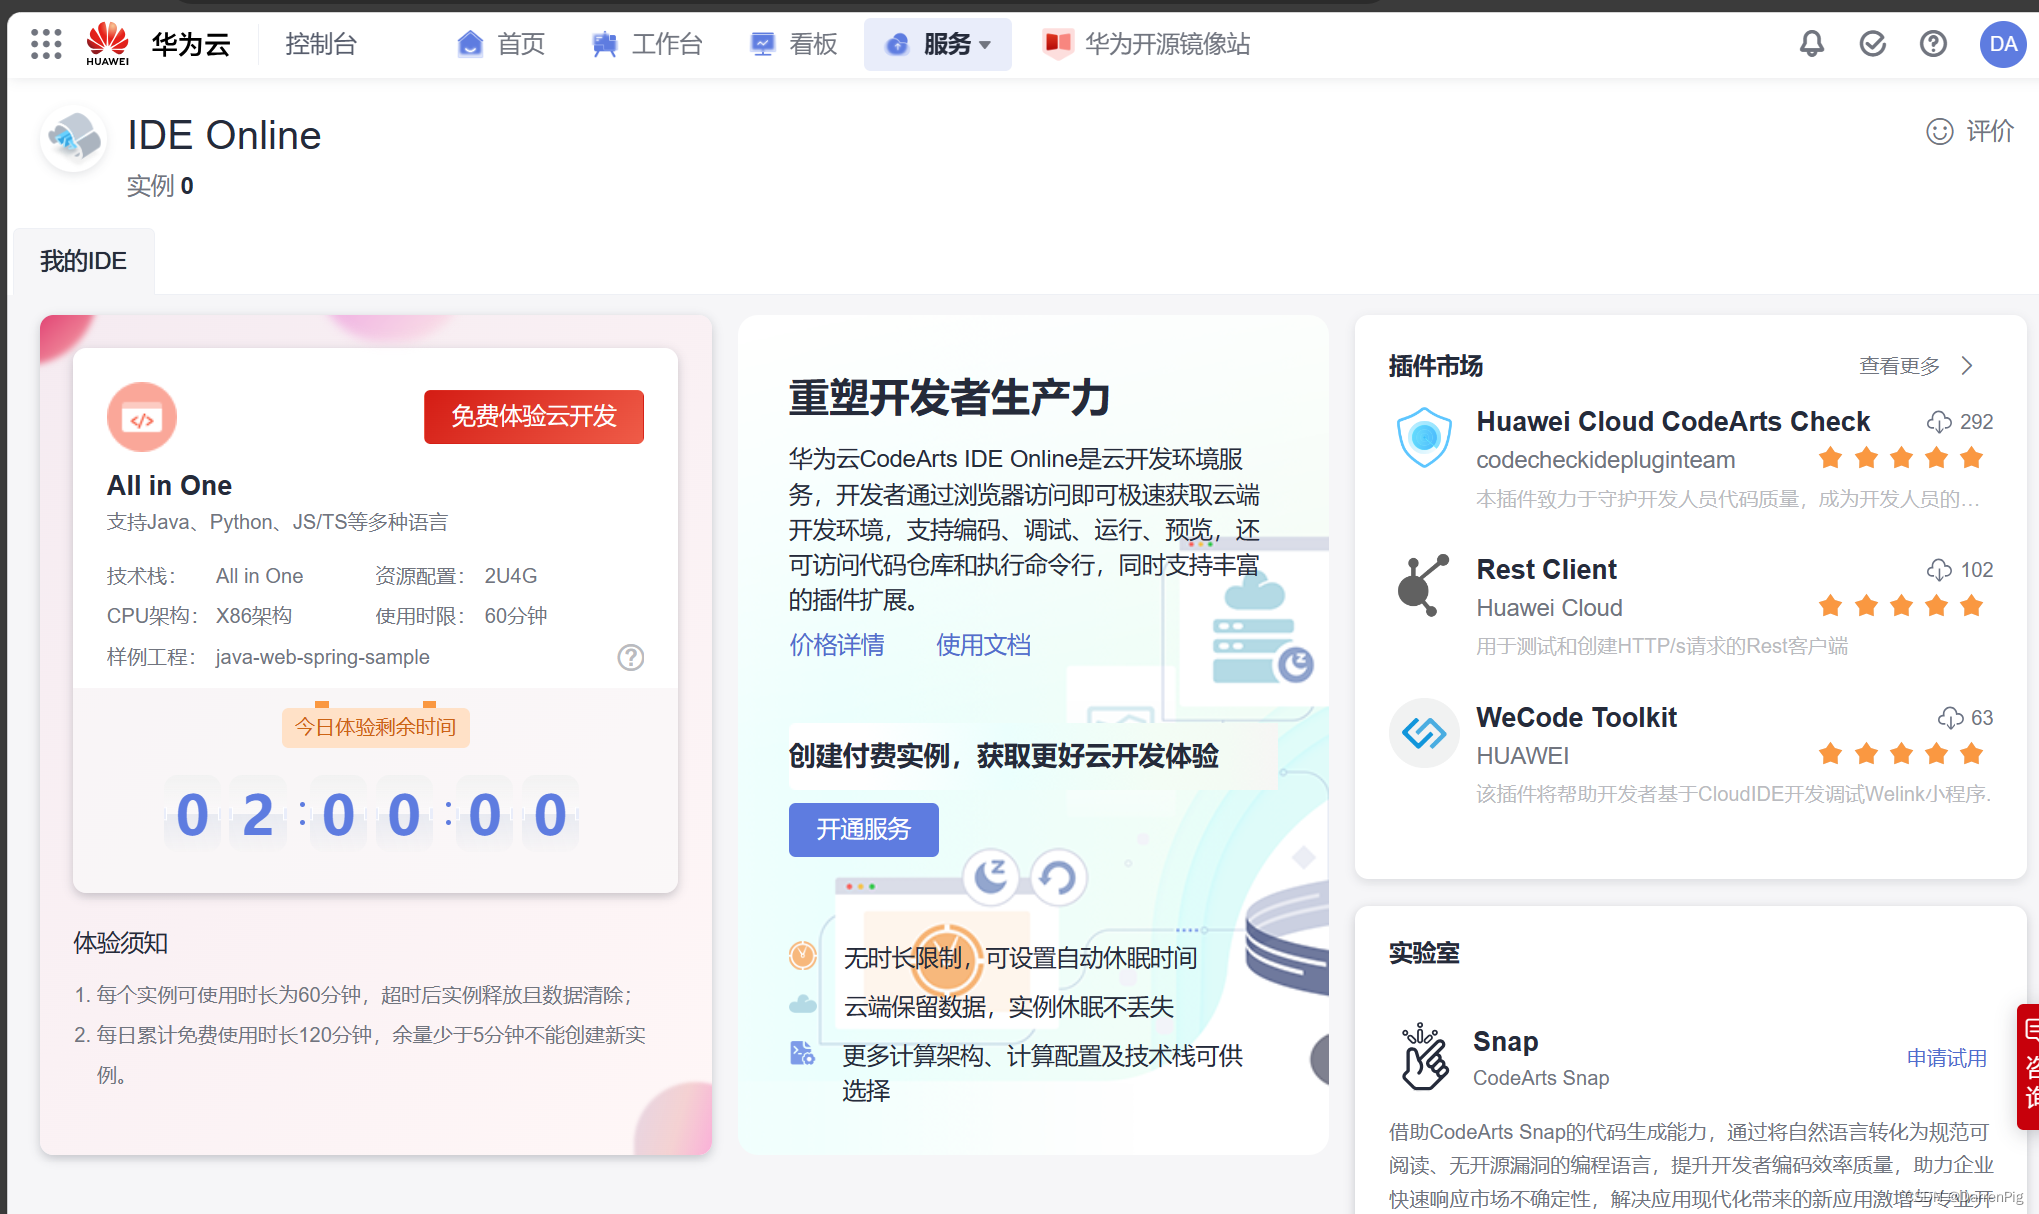Click the WeCode Toolkit plugin icon

click(x=1424, y=733)
